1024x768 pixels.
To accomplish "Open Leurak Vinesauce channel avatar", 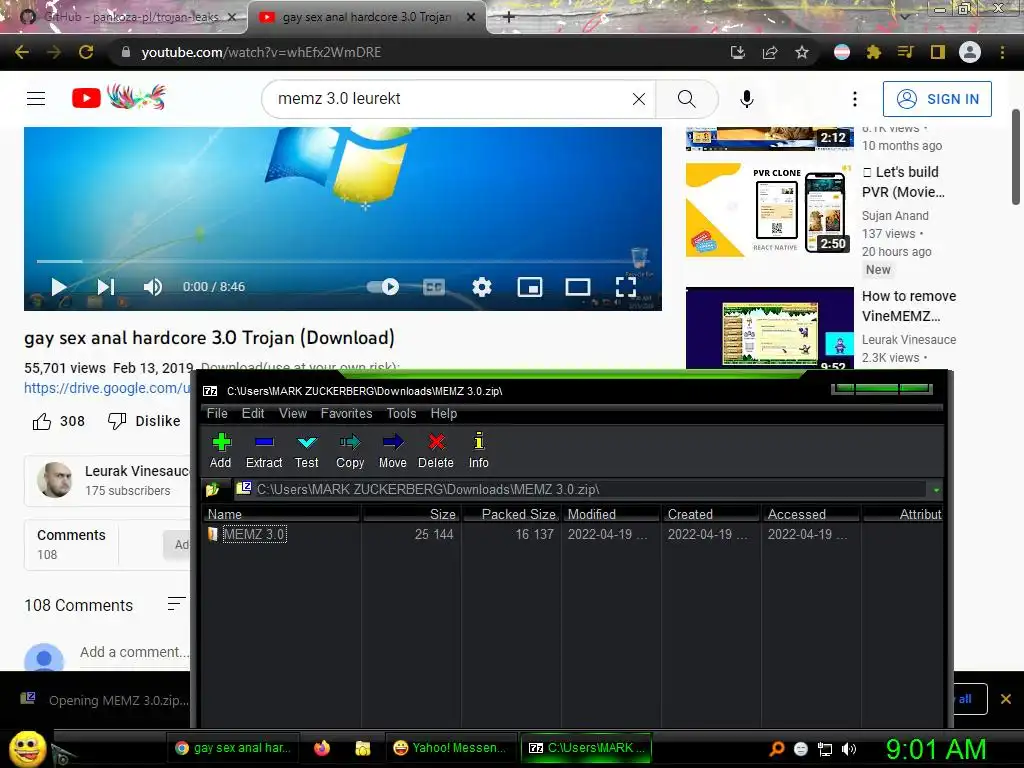I will pyautogui.click(x=55, y=480).
